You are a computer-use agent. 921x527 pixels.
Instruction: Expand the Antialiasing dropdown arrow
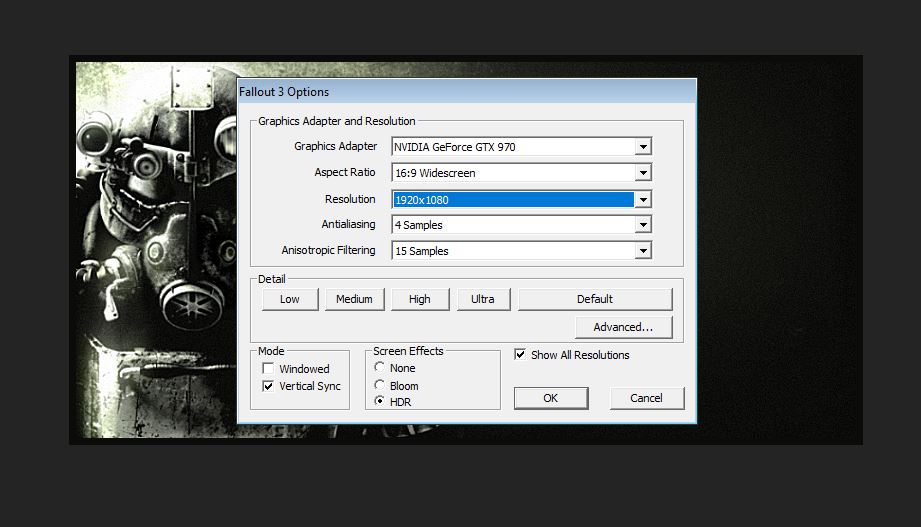tap(643, 224)
